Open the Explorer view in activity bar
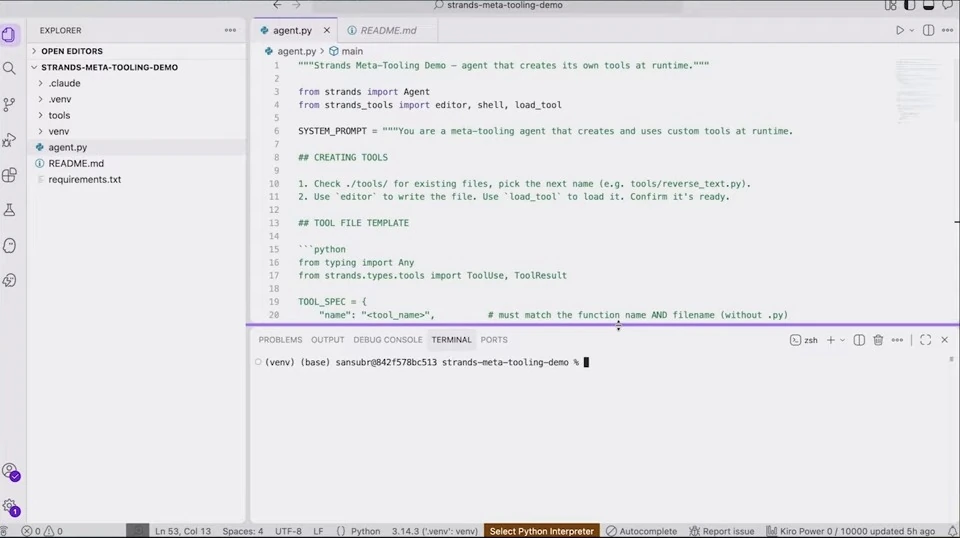This screenshot has height=538, width=960. coord(9,34)
